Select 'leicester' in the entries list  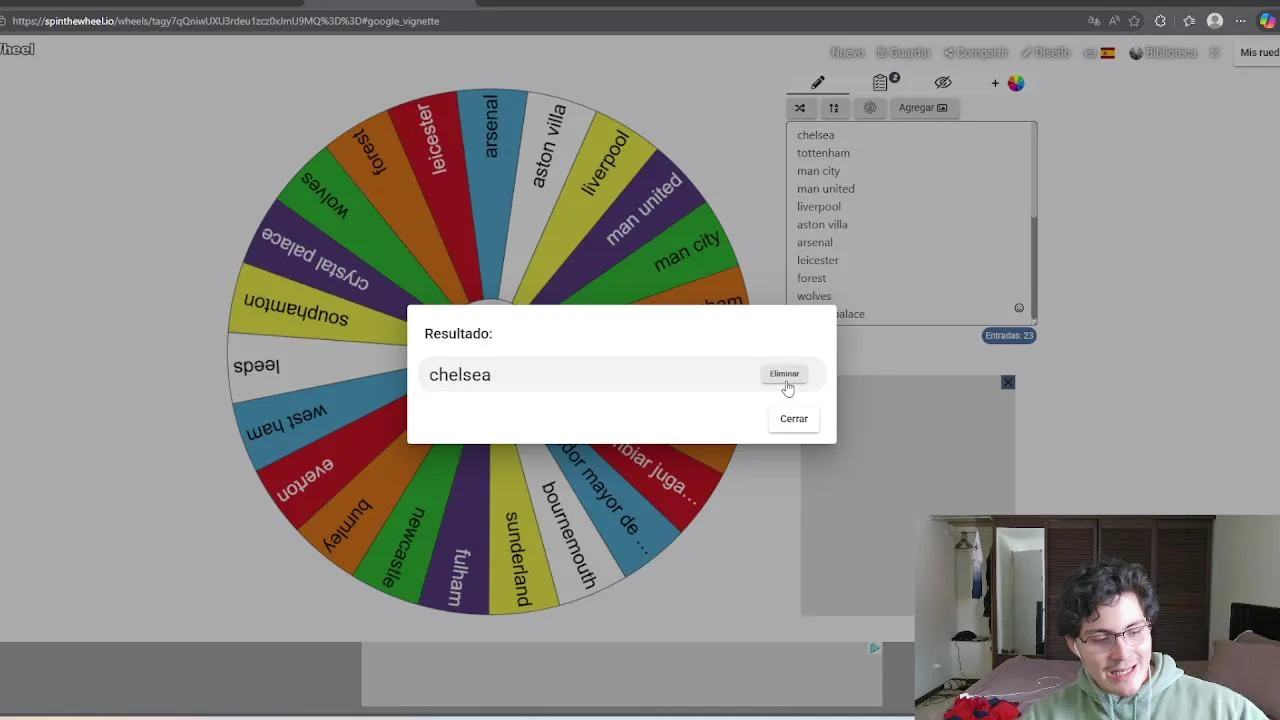817,261
